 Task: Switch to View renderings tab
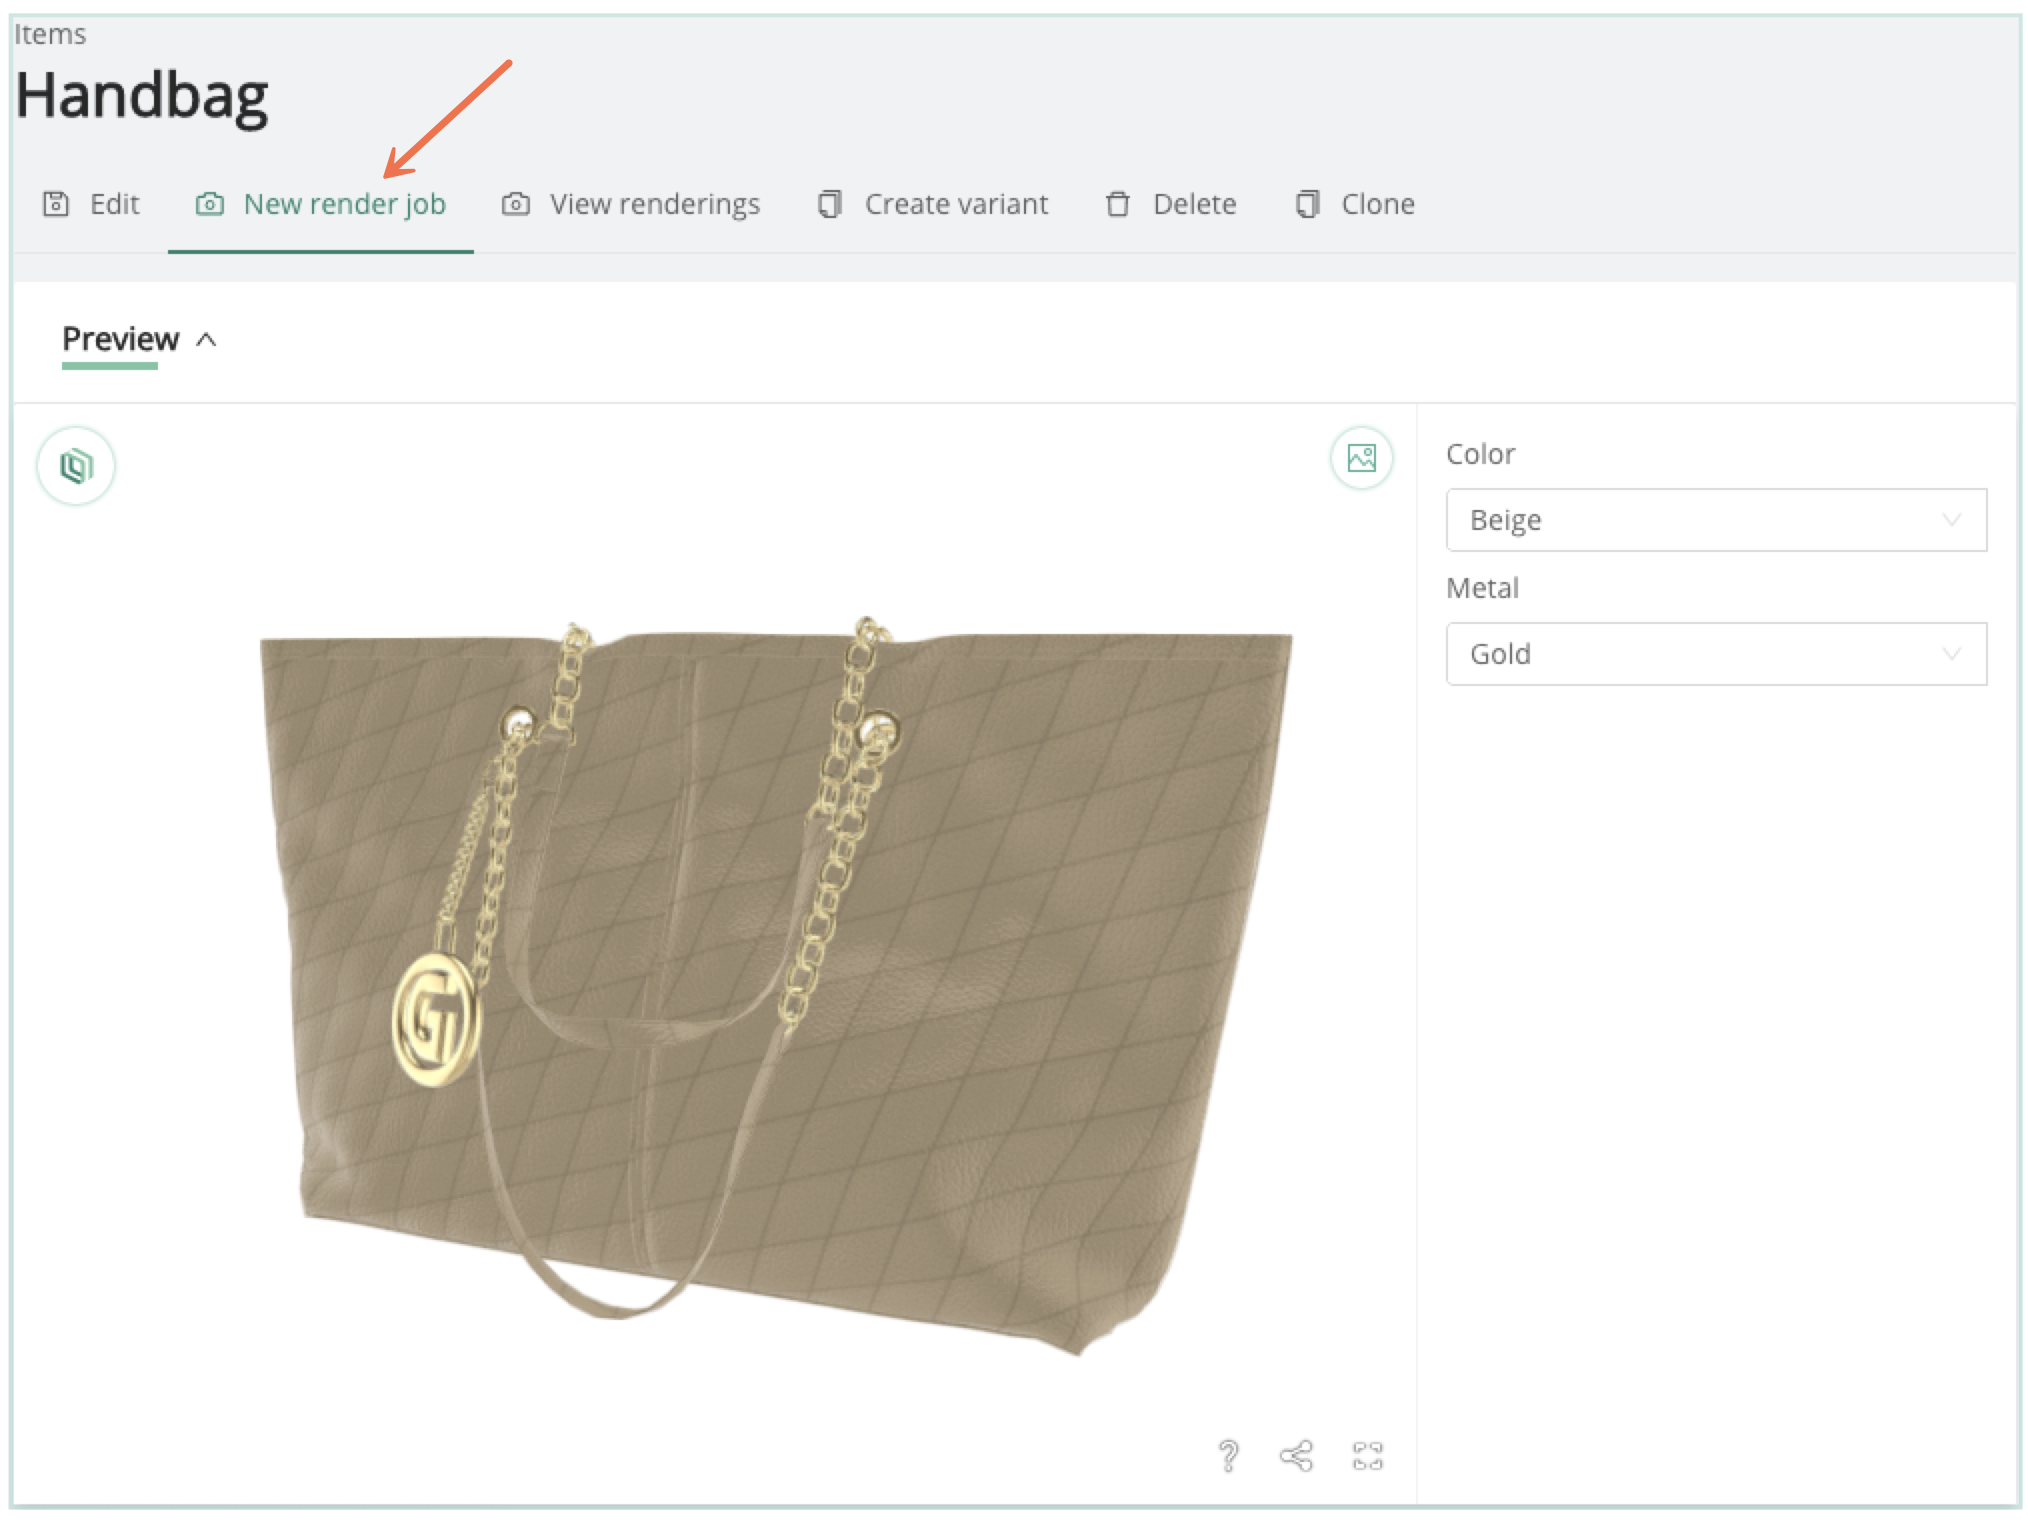pyautogui.click(x=654, y=204)
